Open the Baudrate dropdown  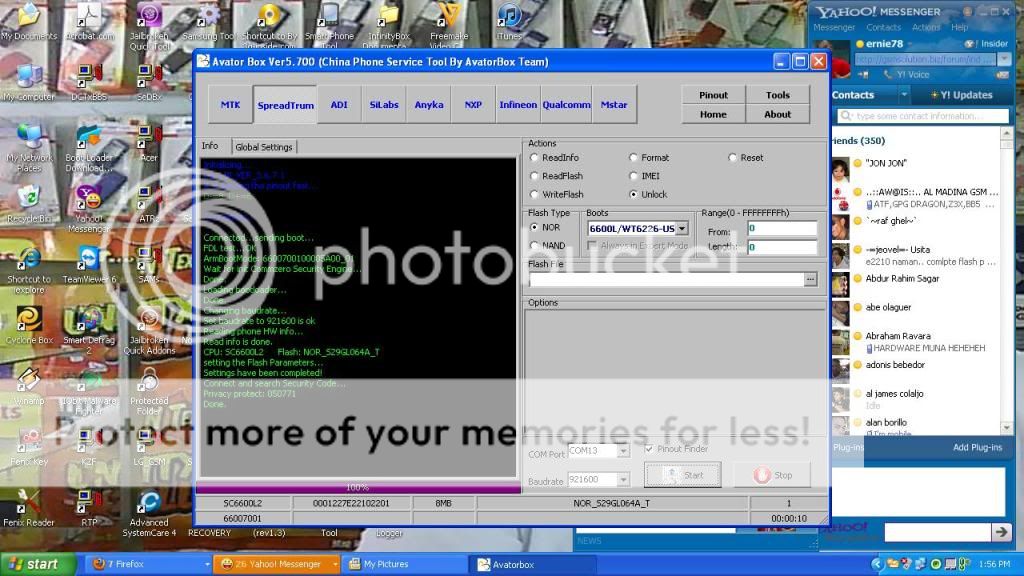[x=623, y=480]
